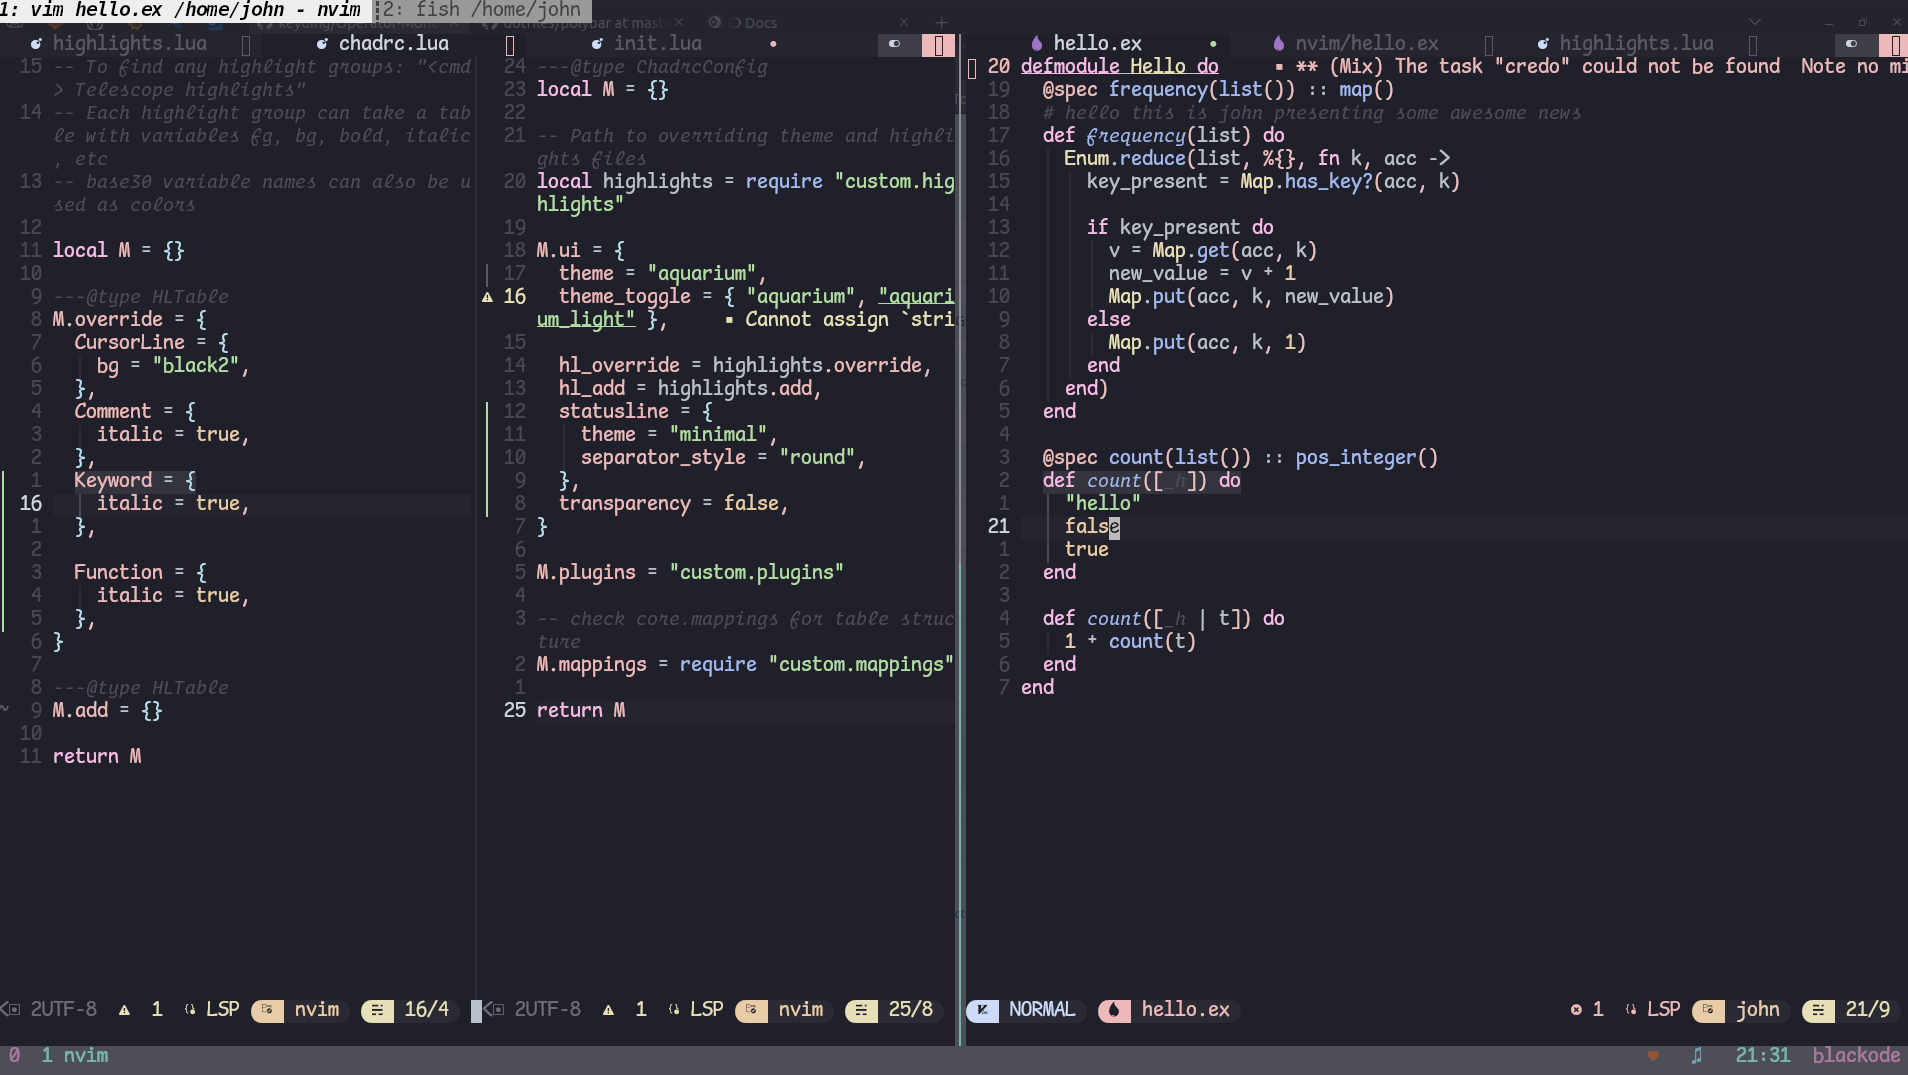Click the warning icon in left statusline
Screen dimensions: 1908x1075
click(124, 1010)
